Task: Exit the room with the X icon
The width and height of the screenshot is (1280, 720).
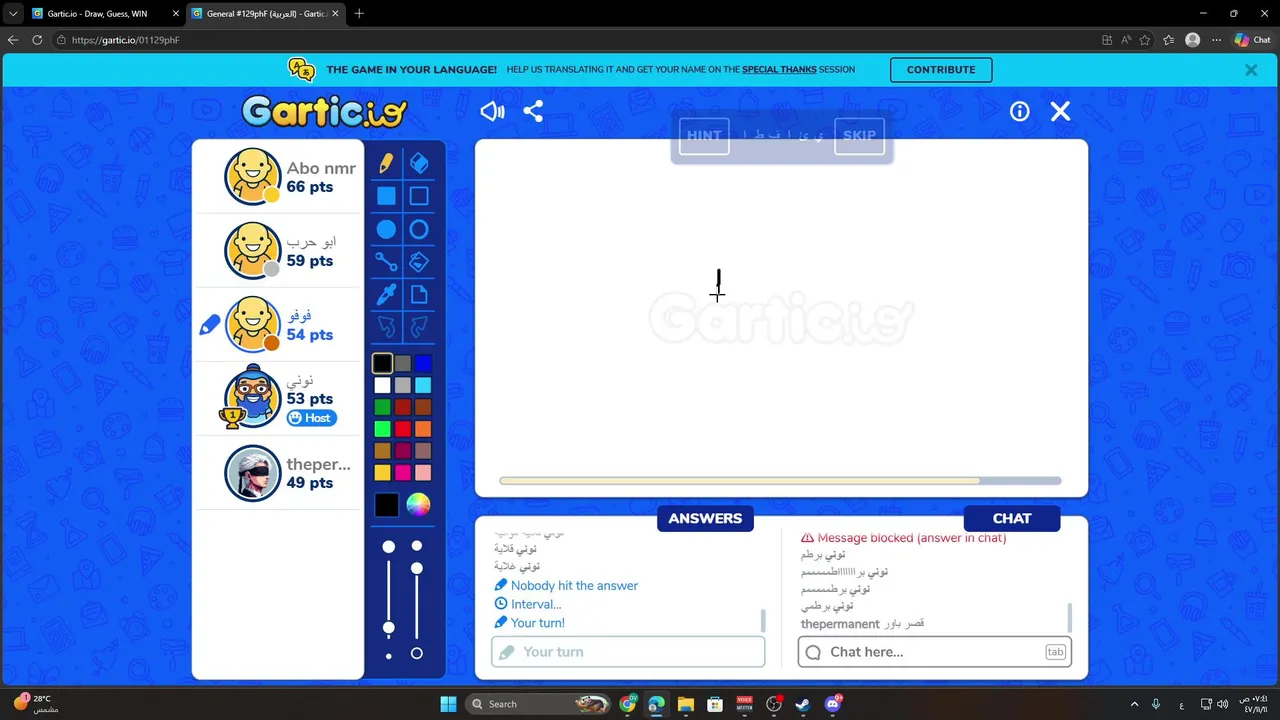Action: tap(1060, 111)
